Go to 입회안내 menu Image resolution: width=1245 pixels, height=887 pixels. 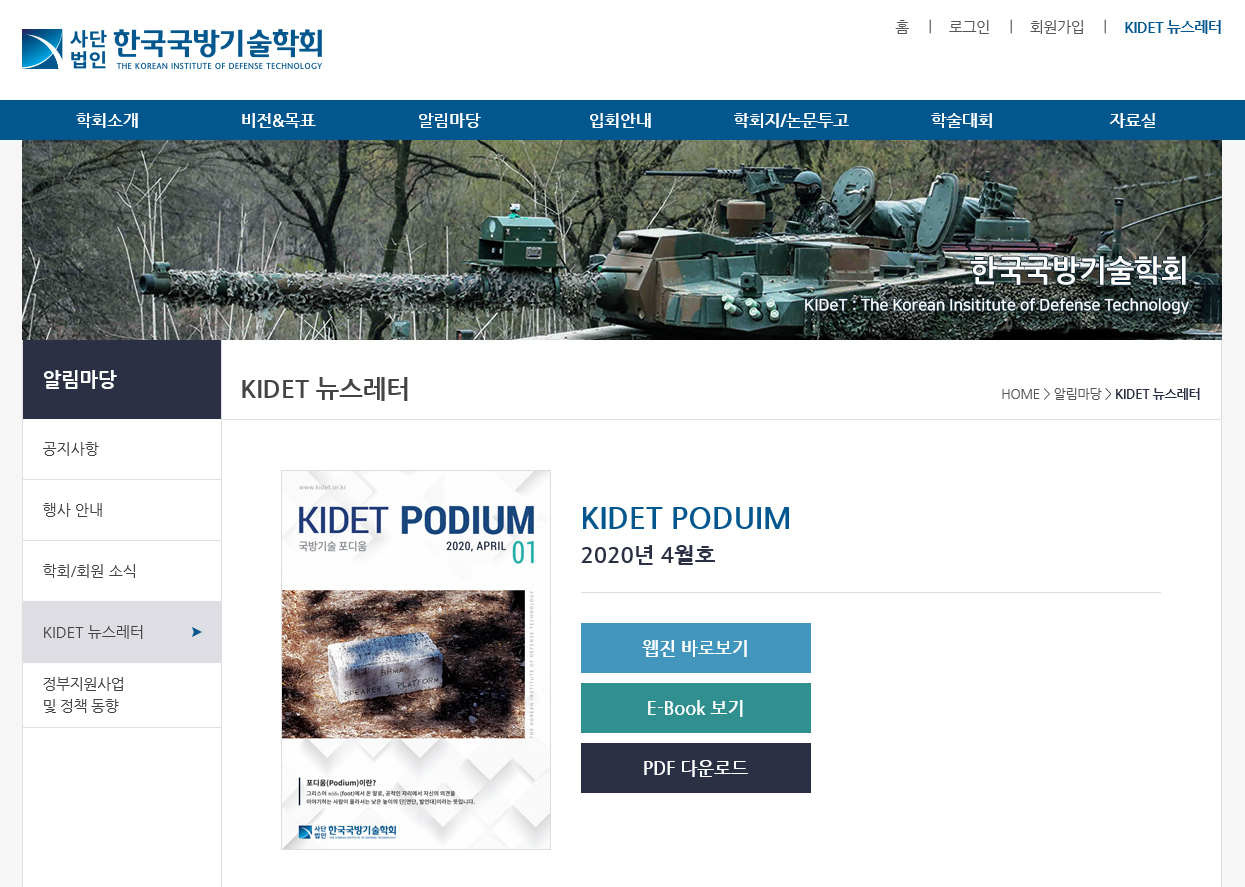pyautogui.click(x=620, y=120)
